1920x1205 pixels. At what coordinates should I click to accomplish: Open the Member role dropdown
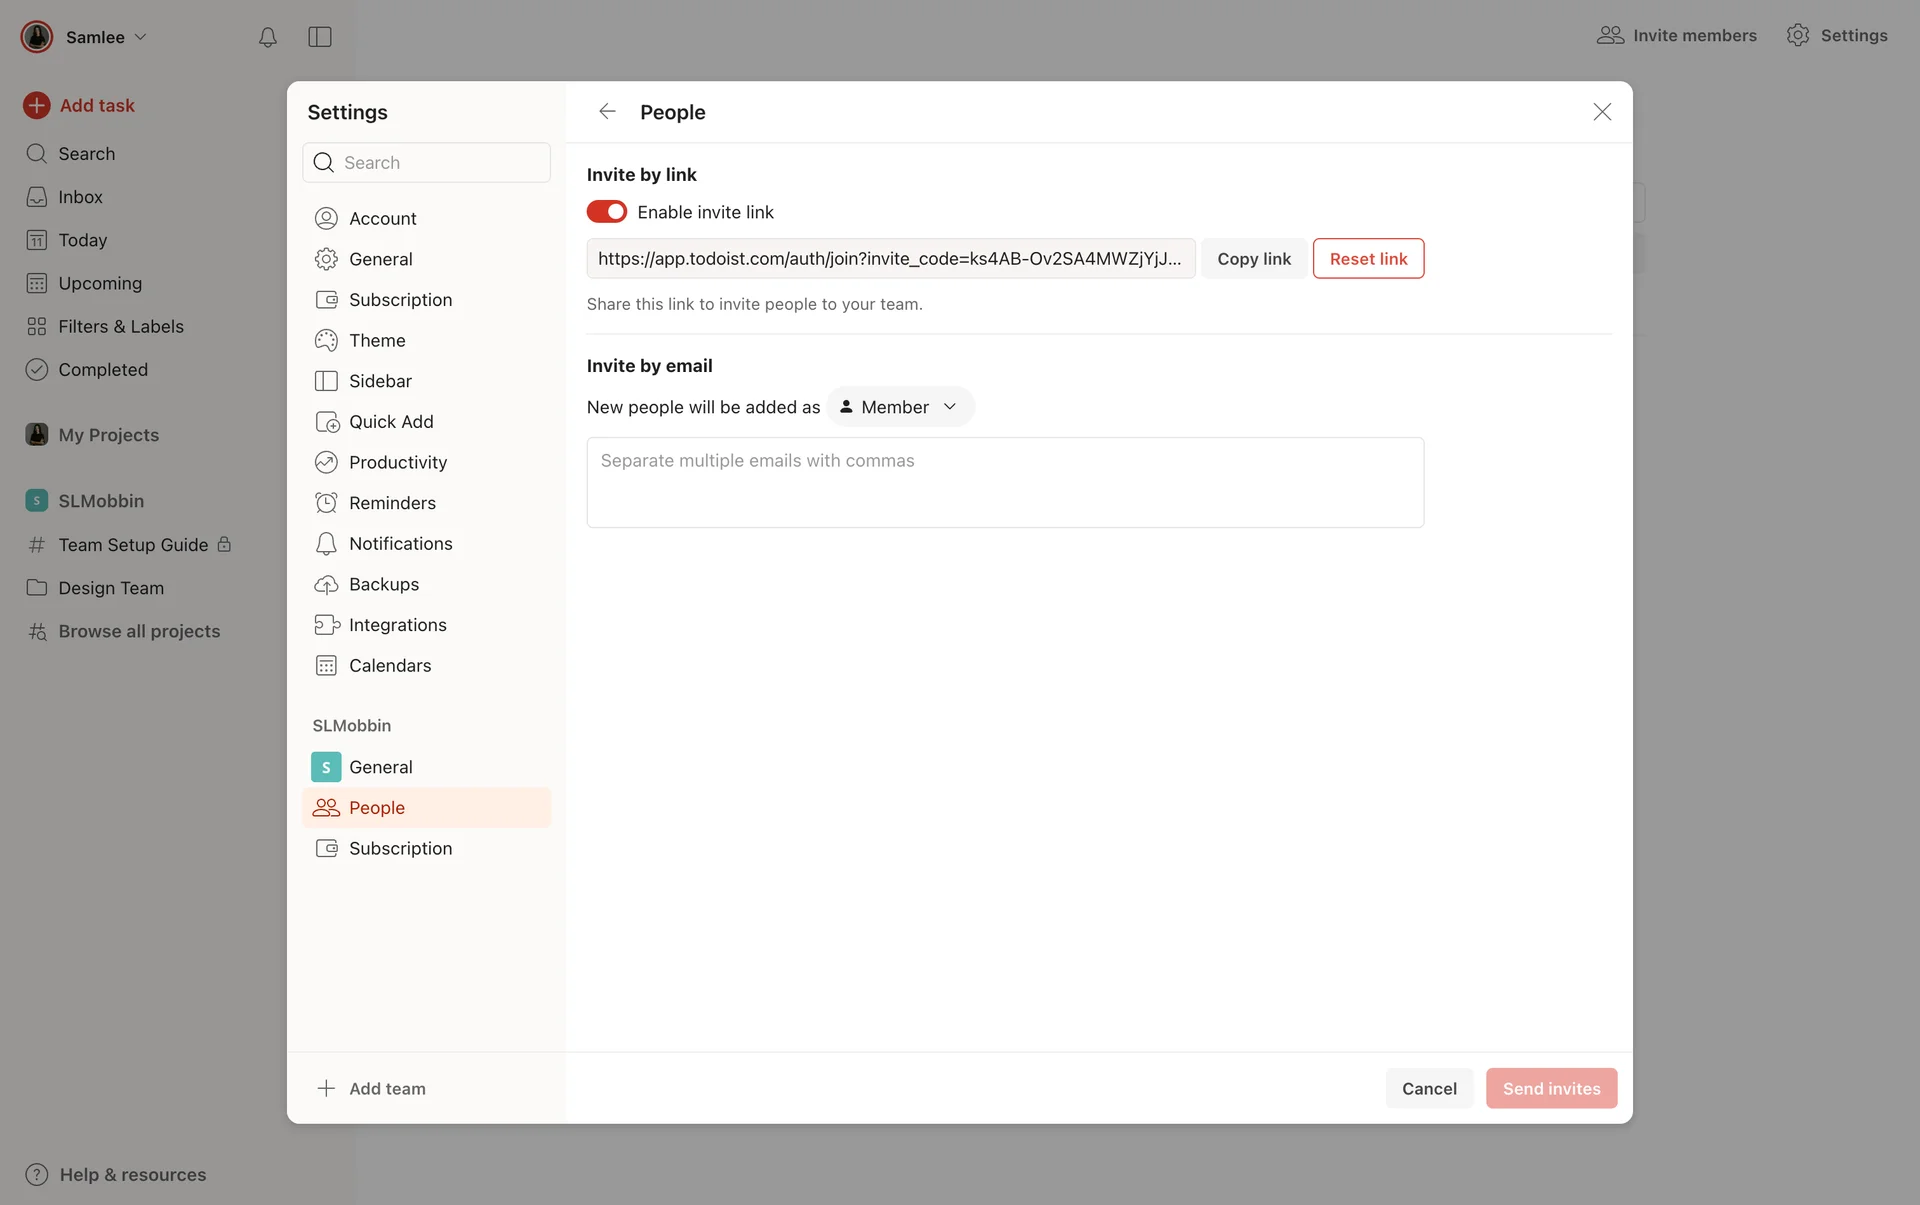point(899,407)
